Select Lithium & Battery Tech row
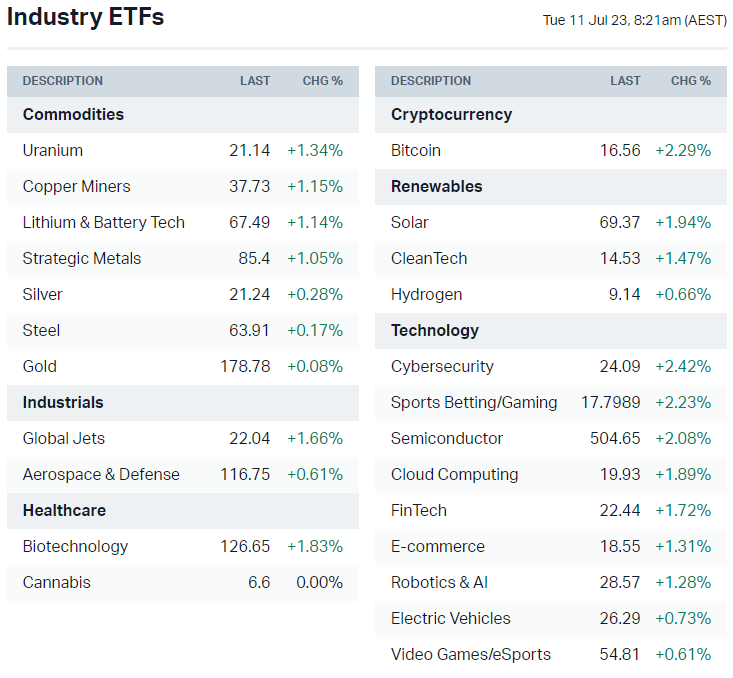Screen dimensions: 733x678 103,222
